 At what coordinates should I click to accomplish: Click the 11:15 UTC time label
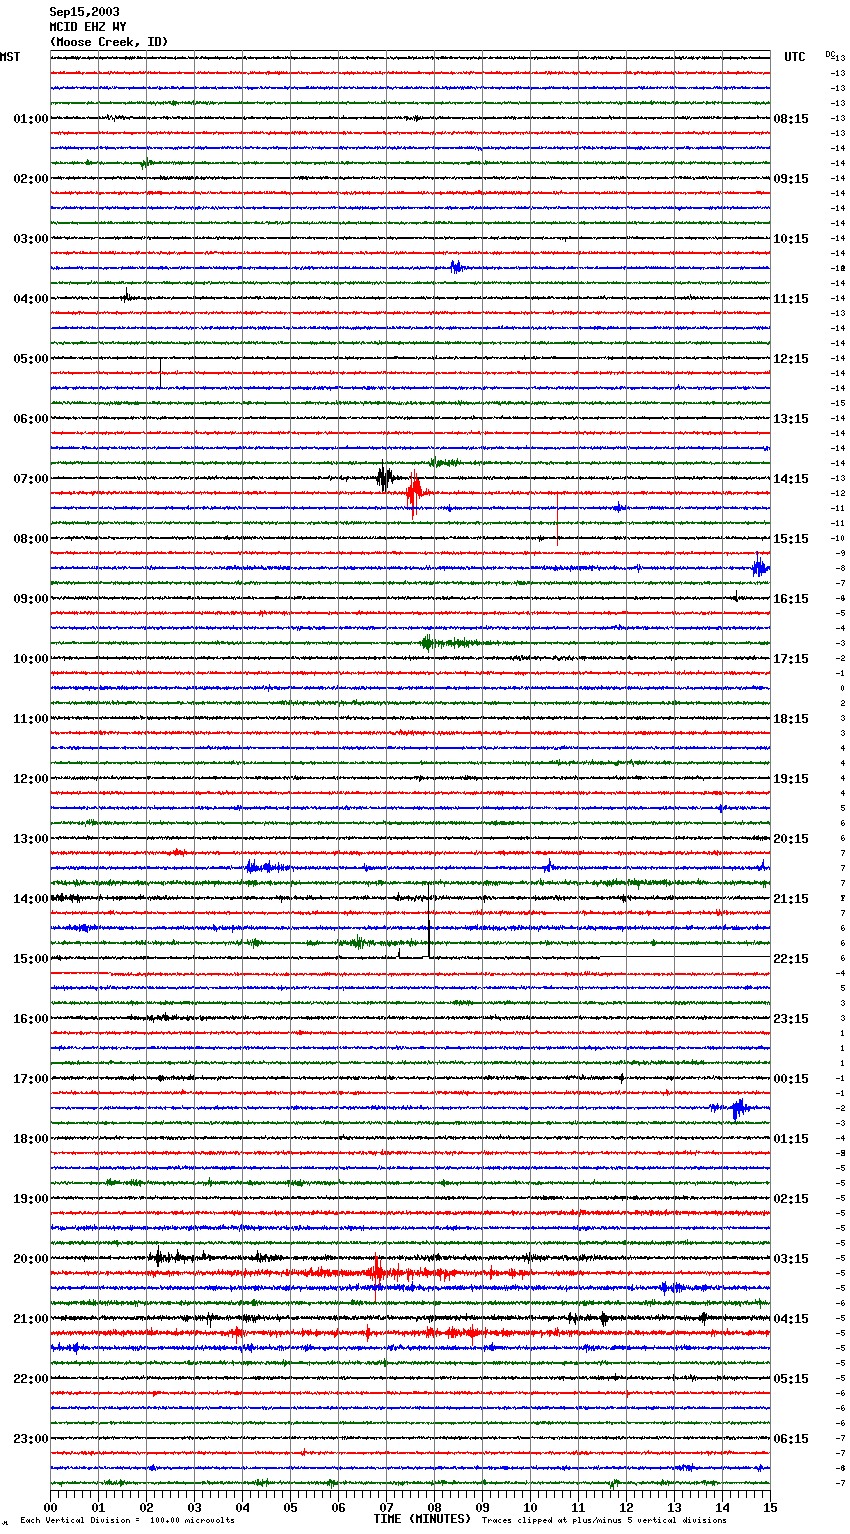point(791,299)
